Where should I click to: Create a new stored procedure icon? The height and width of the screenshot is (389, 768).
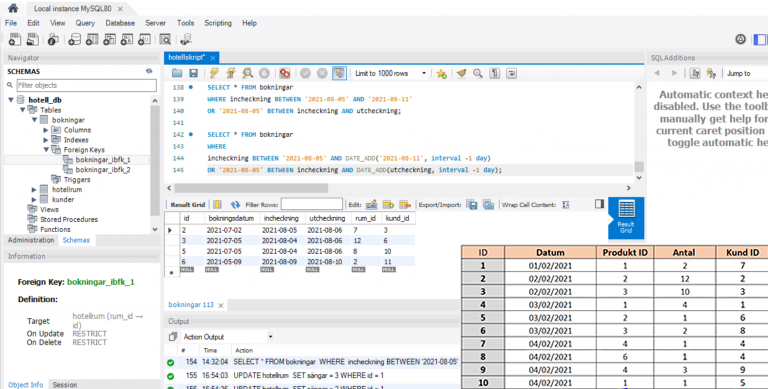point(127,40)
